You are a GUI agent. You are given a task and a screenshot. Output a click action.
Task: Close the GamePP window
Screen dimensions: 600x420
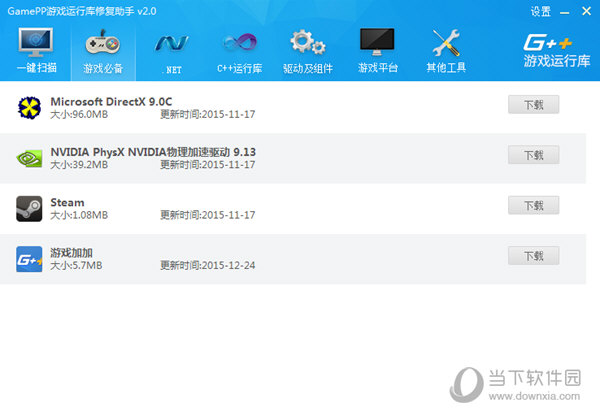click(x=586, y=11)
